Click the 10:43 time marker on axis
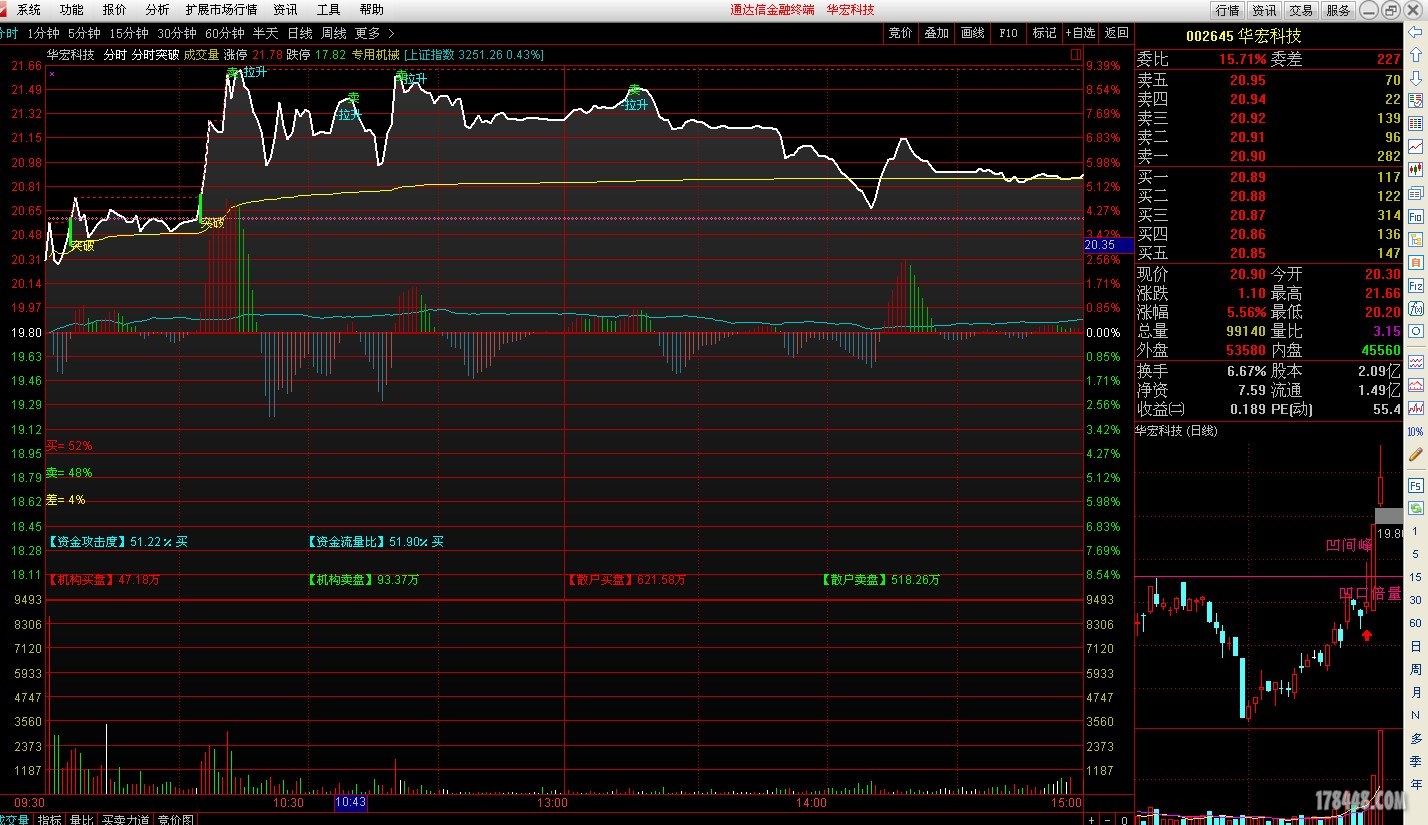 (x=350, y=802)
